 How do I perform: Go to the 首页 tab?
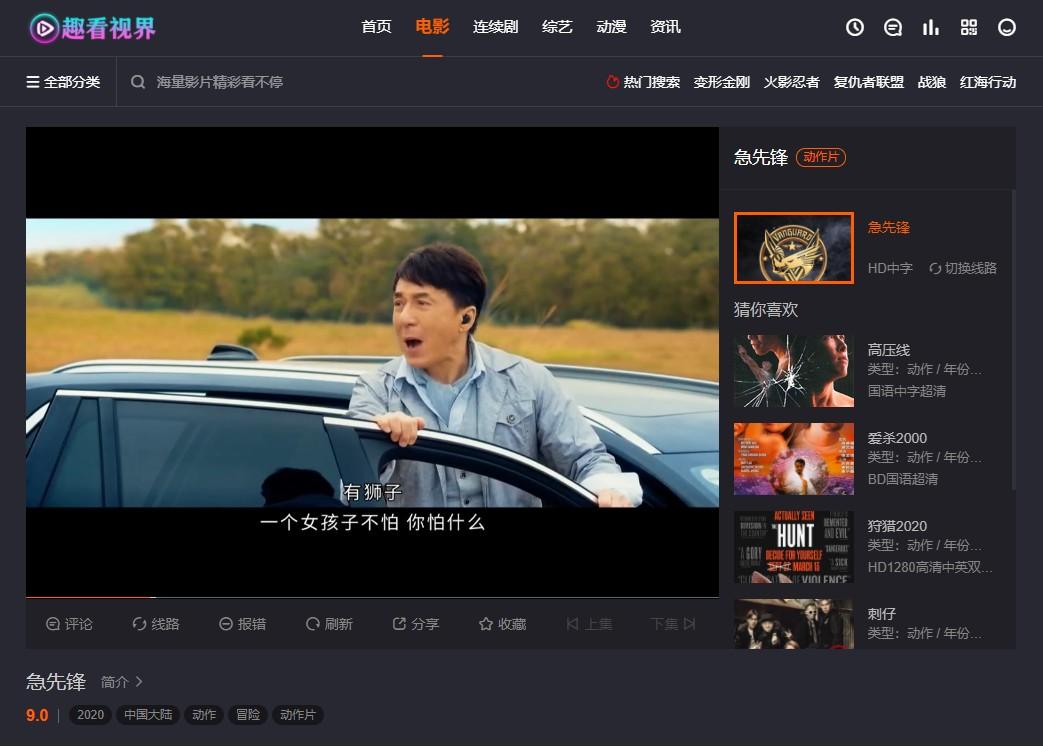[x=376, y=27]
